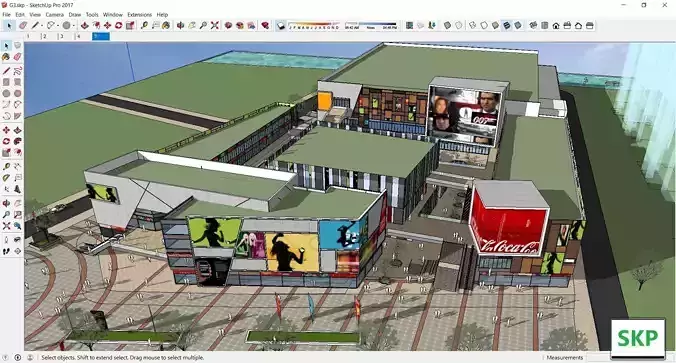Image resolution: width=676 pixels, height=363 pixels.
Task: Open the File menu
Action: tap(6, 15)
